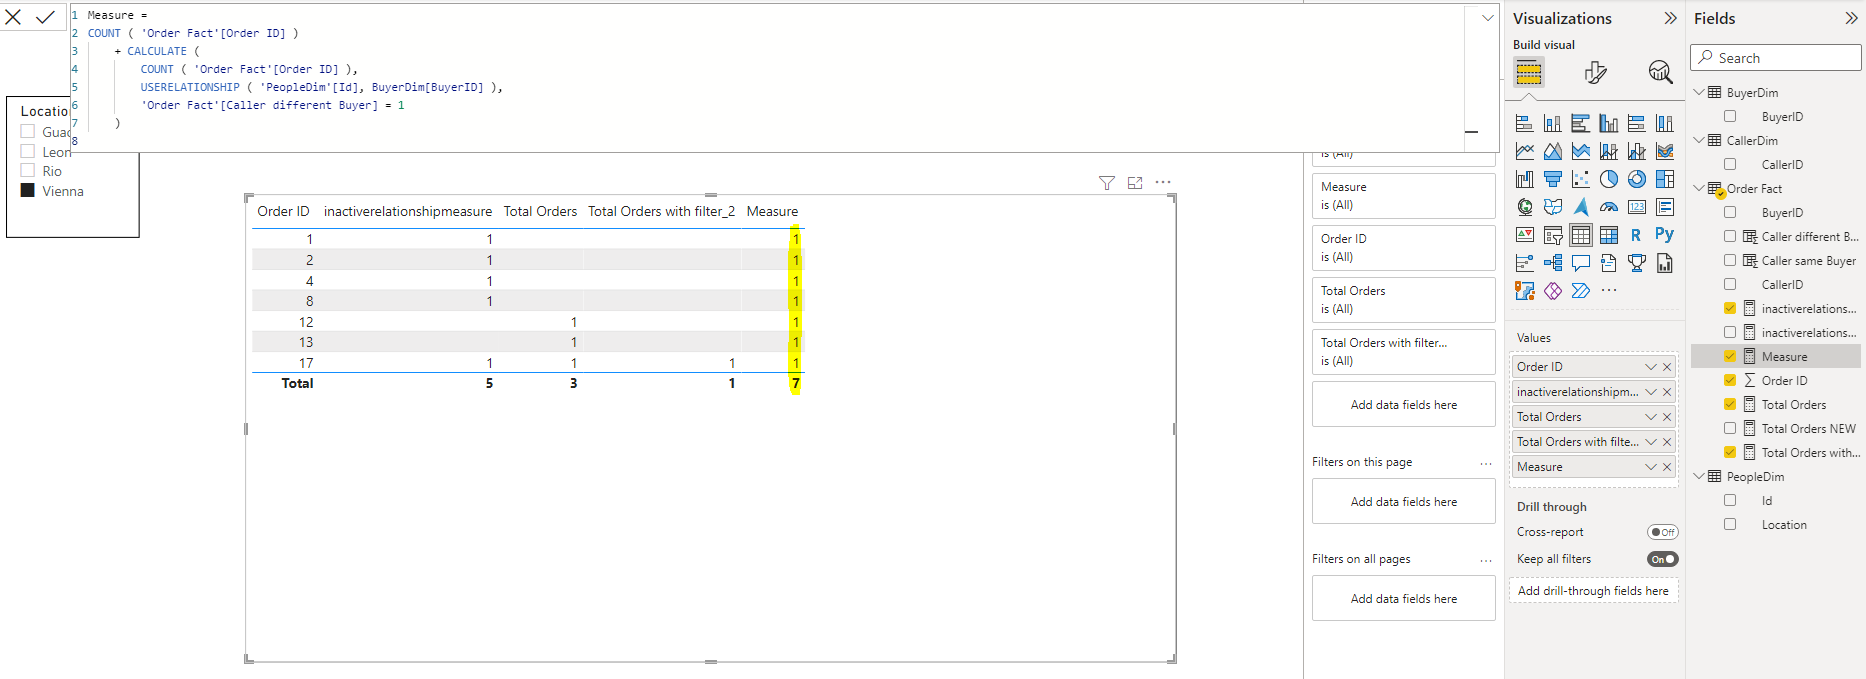The width and height of the screenshot is (1866, 679).
Task: Collapse the Visualizations pane
Action: coord(1670,18)
